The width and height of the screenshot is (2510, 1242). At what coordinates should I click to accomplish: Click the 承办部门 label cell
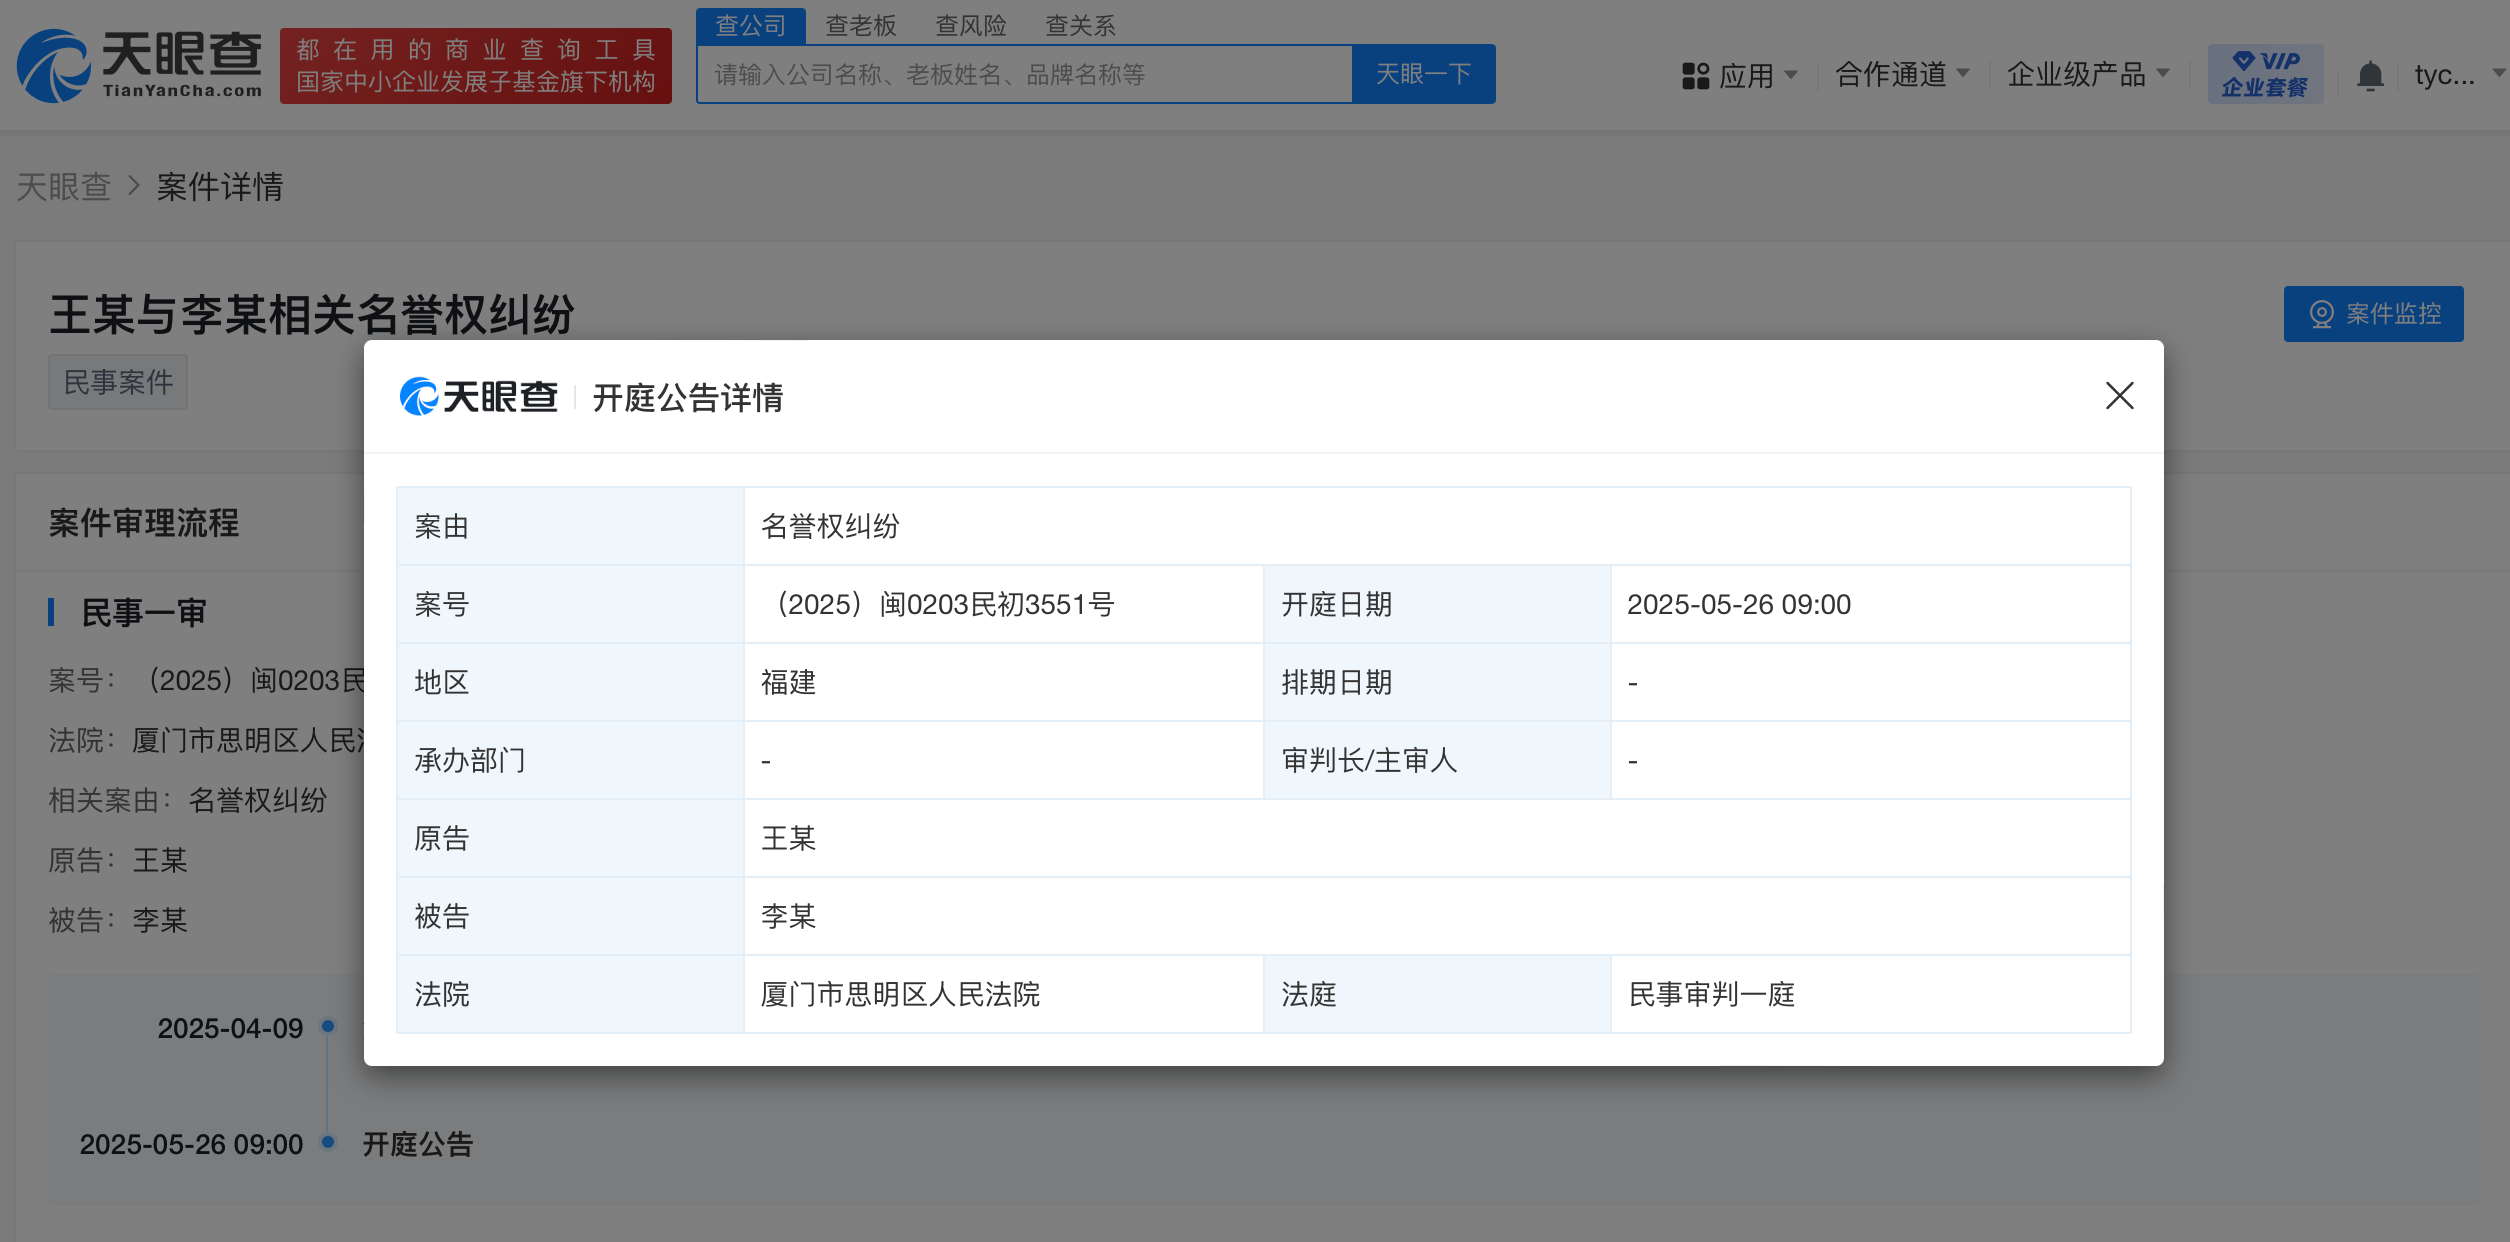[570, 761]
